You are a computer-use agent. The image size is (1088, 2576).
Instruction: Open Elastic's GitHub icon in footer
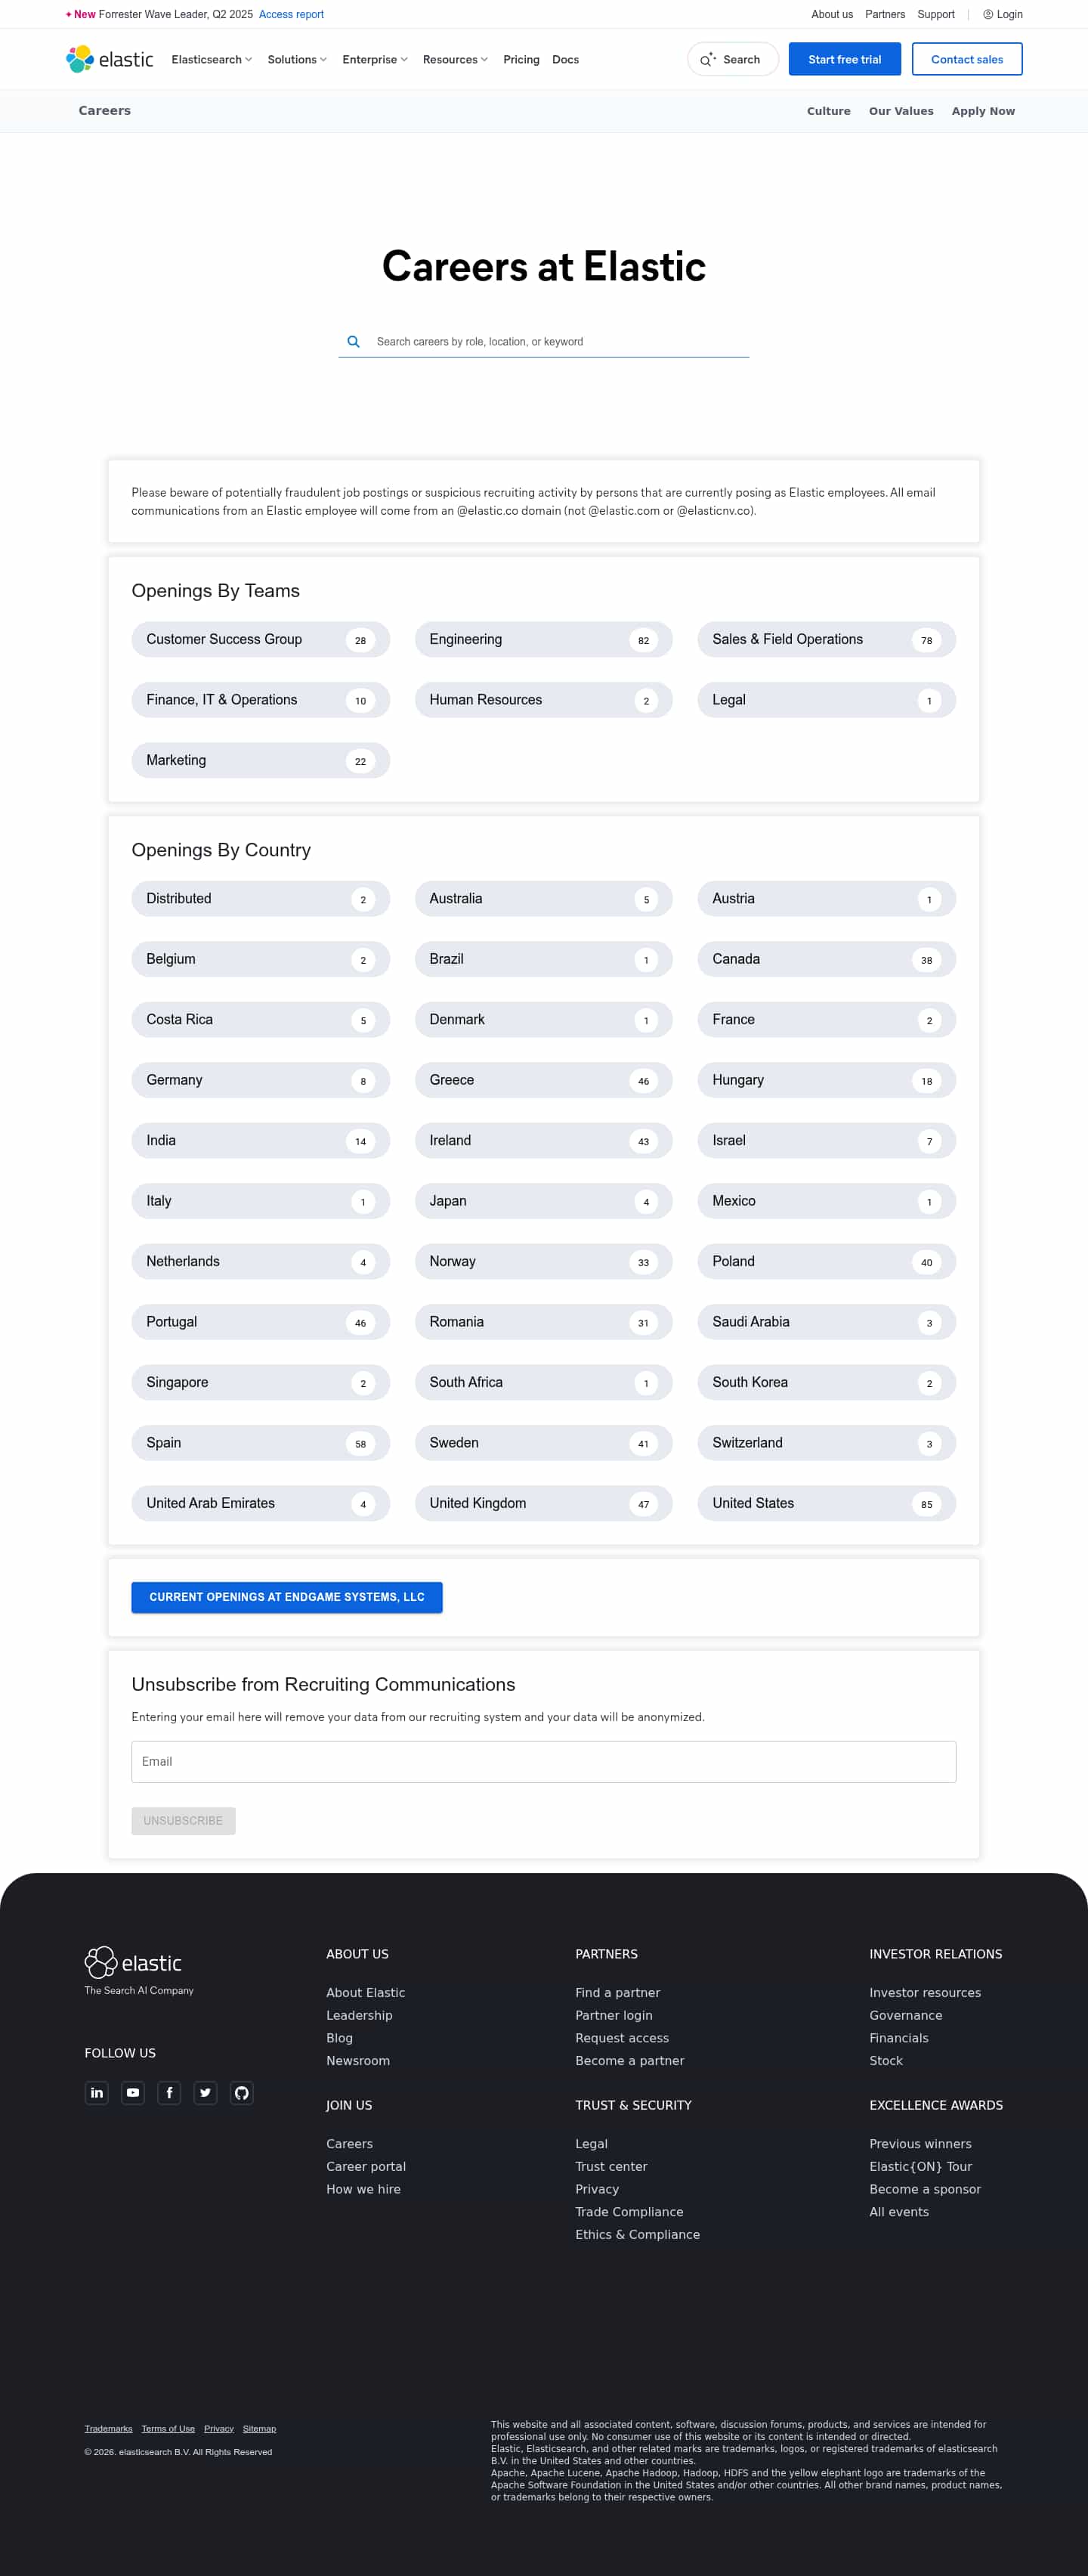click(x=241, y=2093)
